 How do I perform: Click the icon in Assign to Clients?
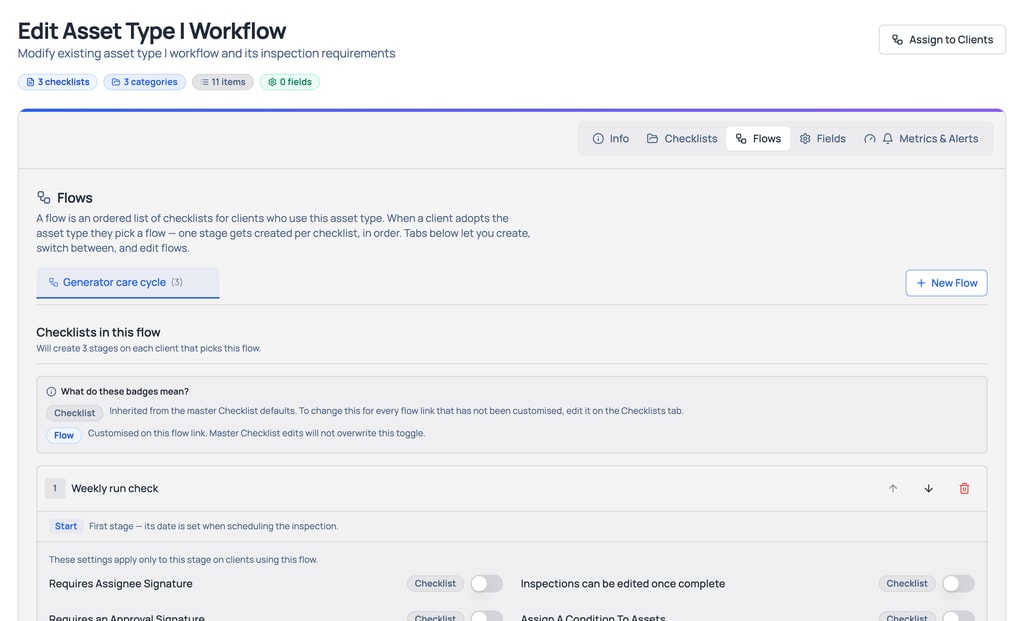(897, 40)
